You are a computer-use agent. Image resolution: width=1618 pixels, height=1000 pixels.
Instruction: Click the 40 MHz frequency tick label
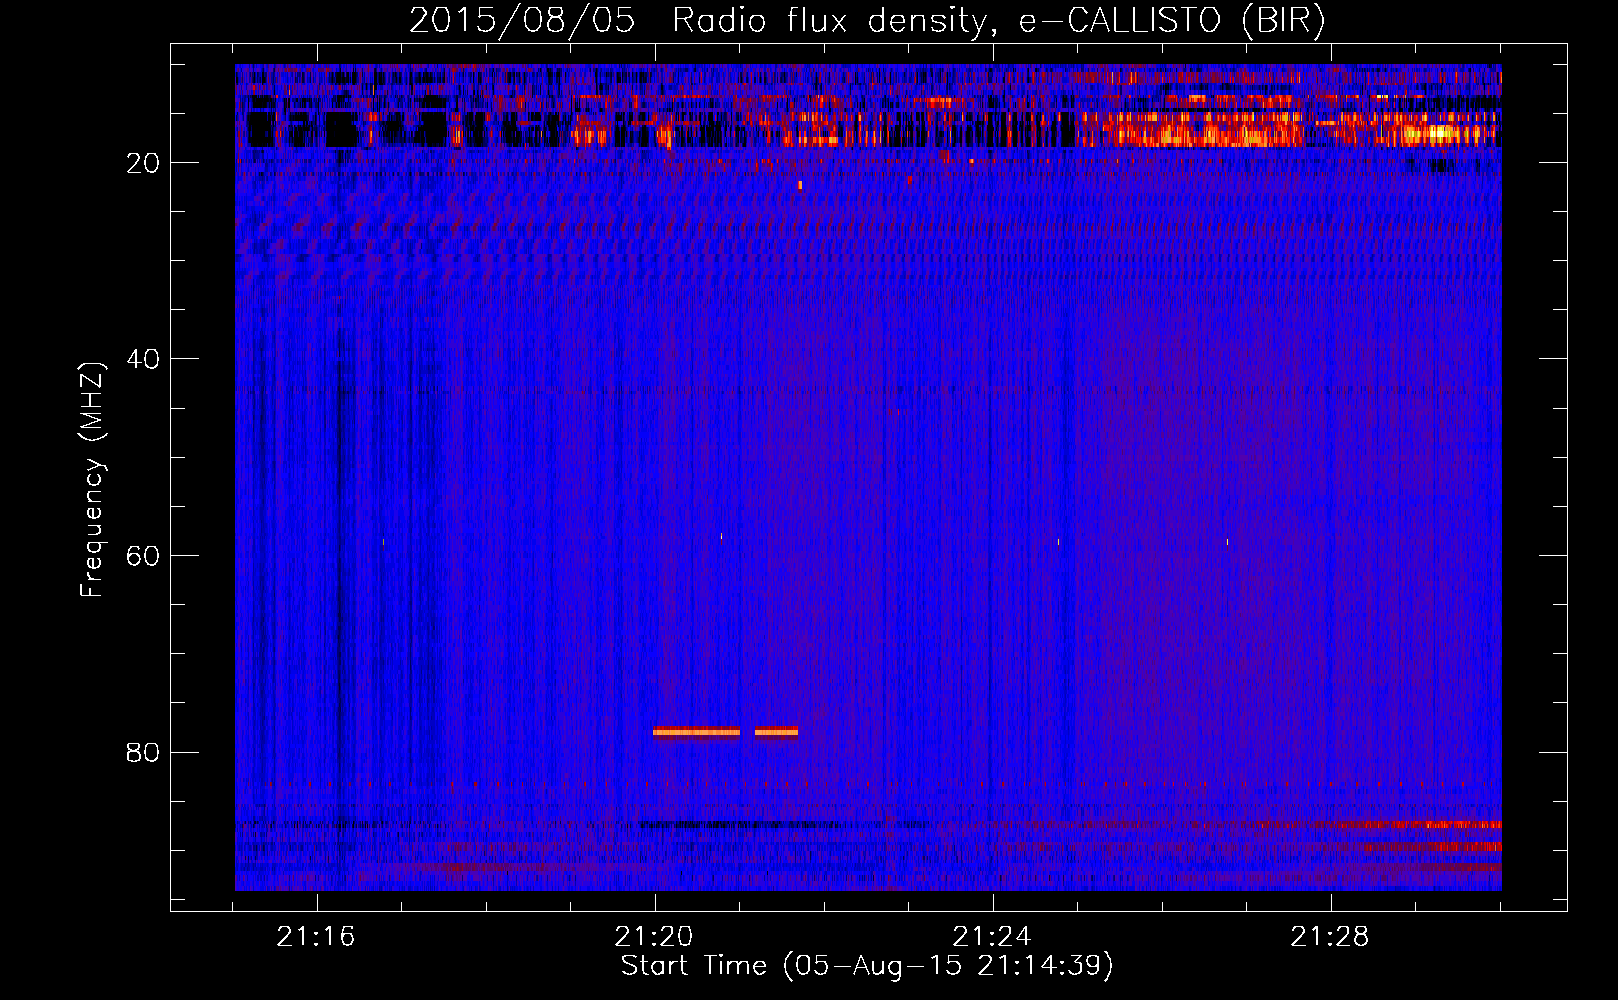pos(143,359)
